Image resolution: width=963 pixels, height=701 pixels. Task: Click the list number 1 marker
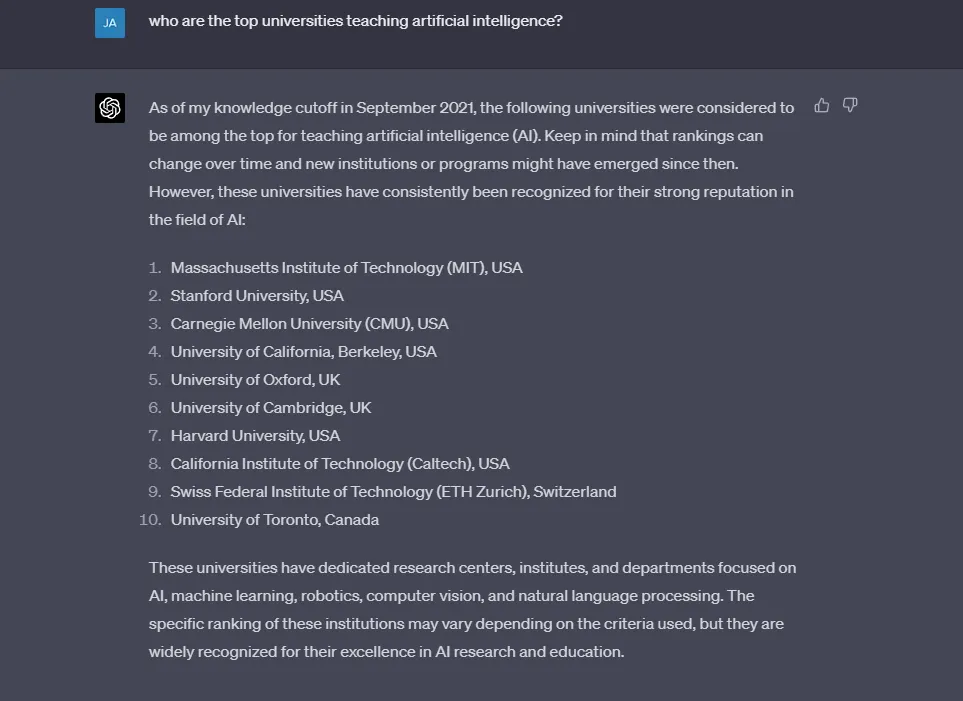point(155,268)
